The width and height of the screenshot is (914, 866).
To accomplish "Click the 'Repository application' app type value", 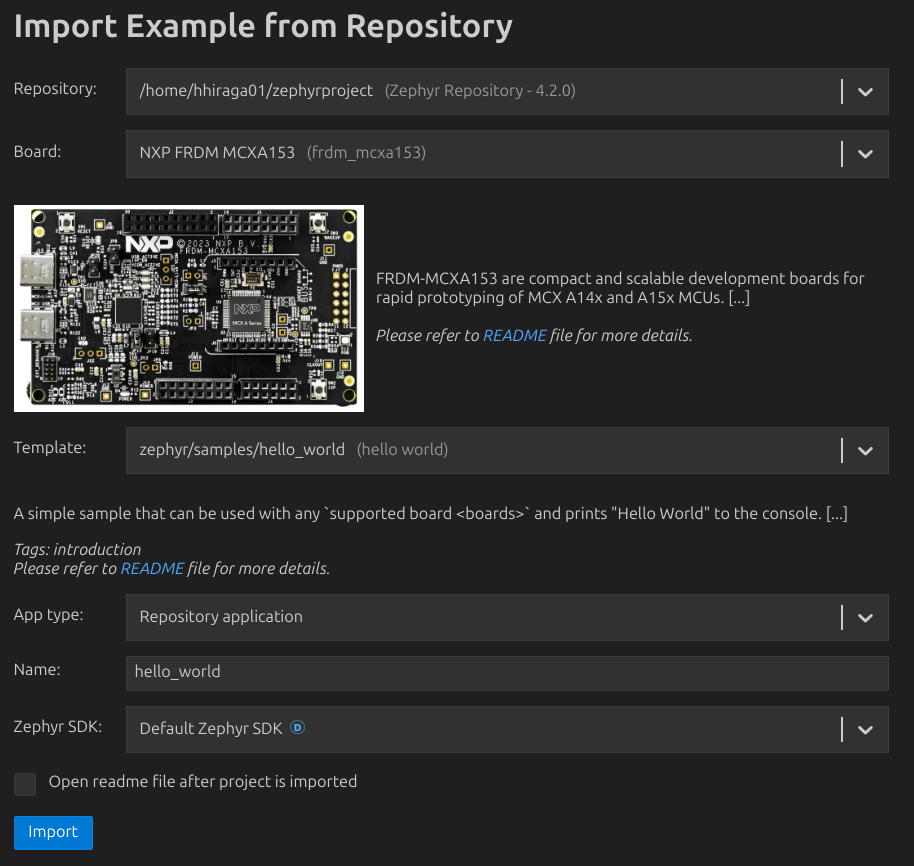I will coord(221,617).
